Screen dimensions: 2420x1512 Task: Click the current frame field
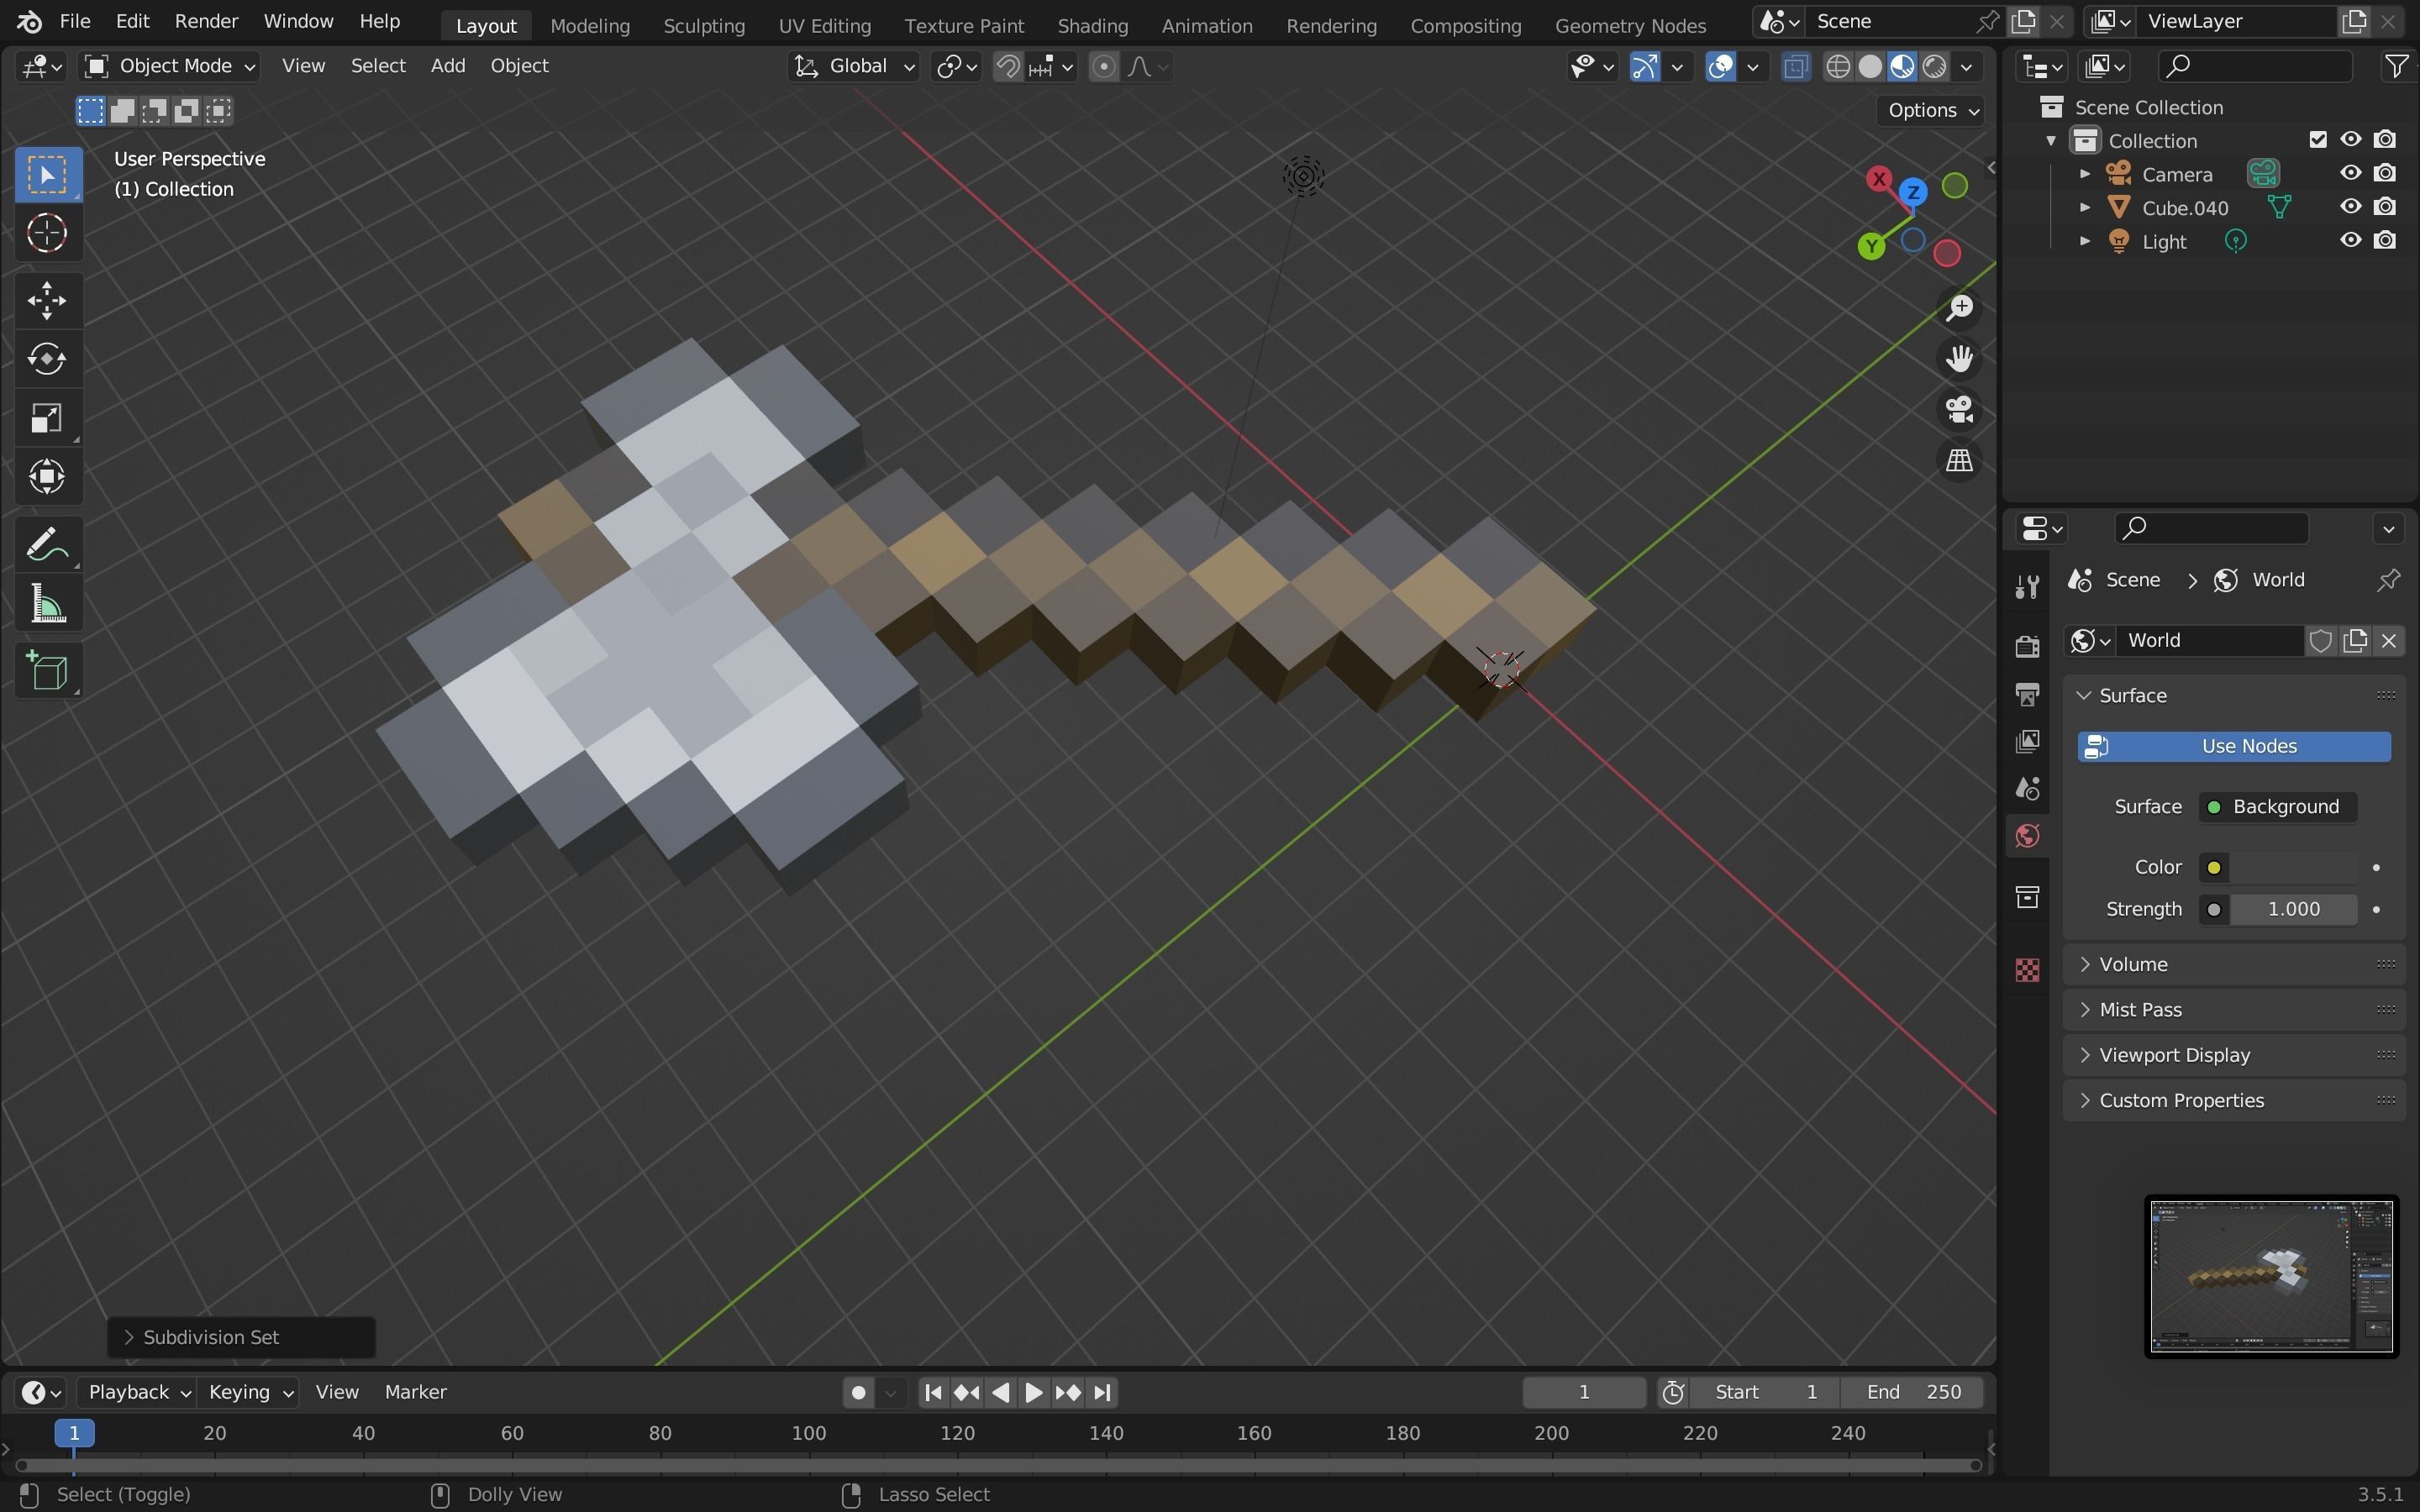[1583, 1392]
